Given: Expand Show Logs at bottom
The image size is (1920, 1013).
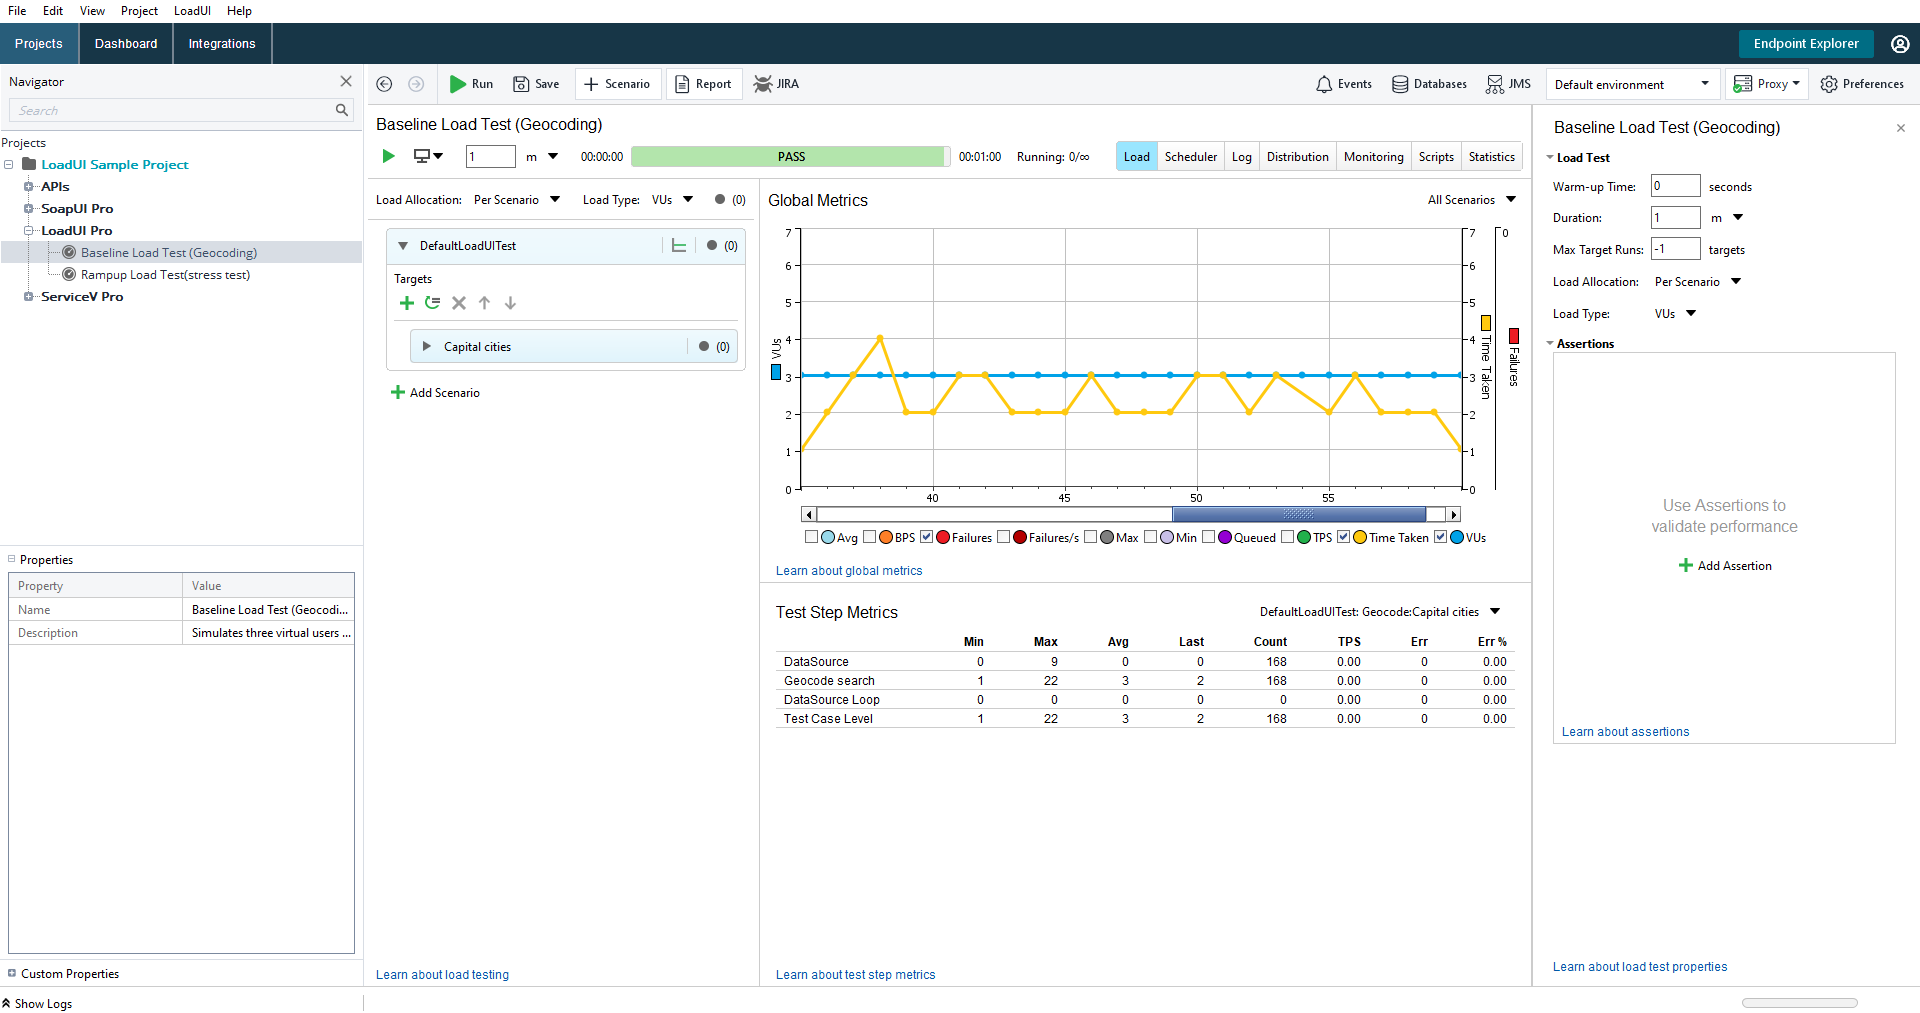Looking at the screenshot, I should 37,1004.
